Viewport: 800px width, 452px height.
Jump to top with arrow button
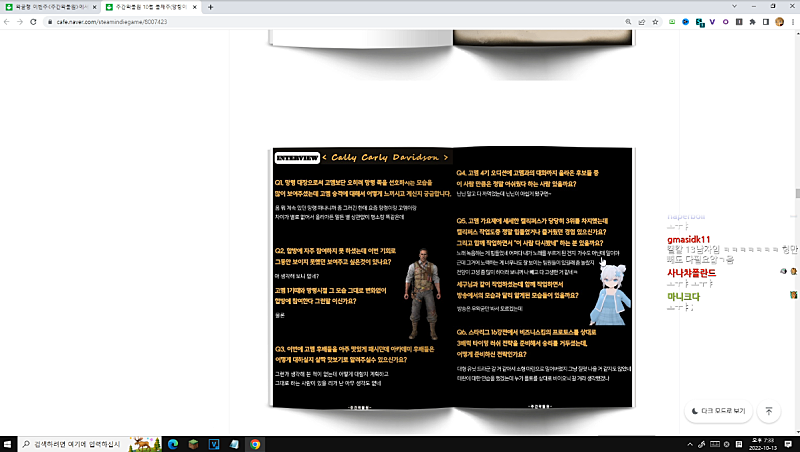click(769, 411)
